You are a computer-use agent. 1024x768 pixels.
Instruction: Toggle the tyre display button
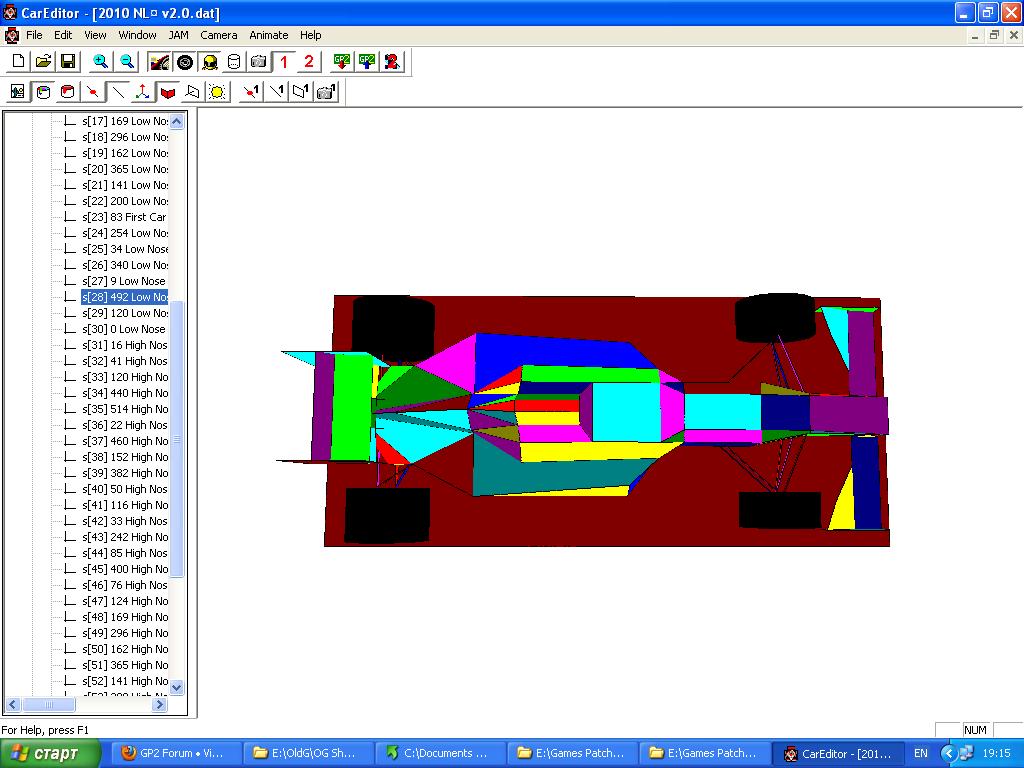tap(185, 62)
